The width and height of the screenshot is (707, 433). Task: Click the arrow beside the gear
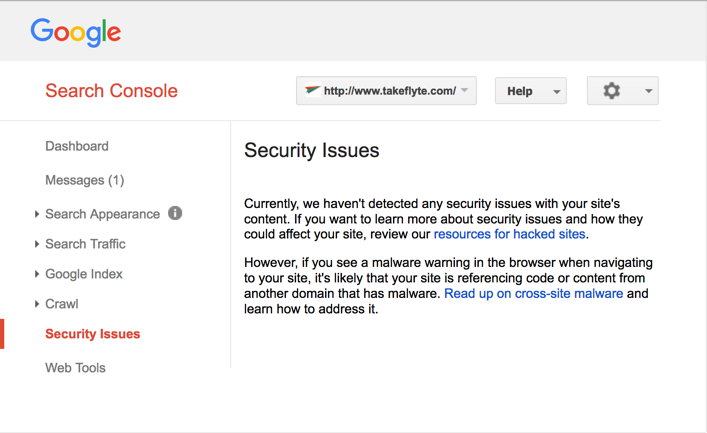pos(648,91)
